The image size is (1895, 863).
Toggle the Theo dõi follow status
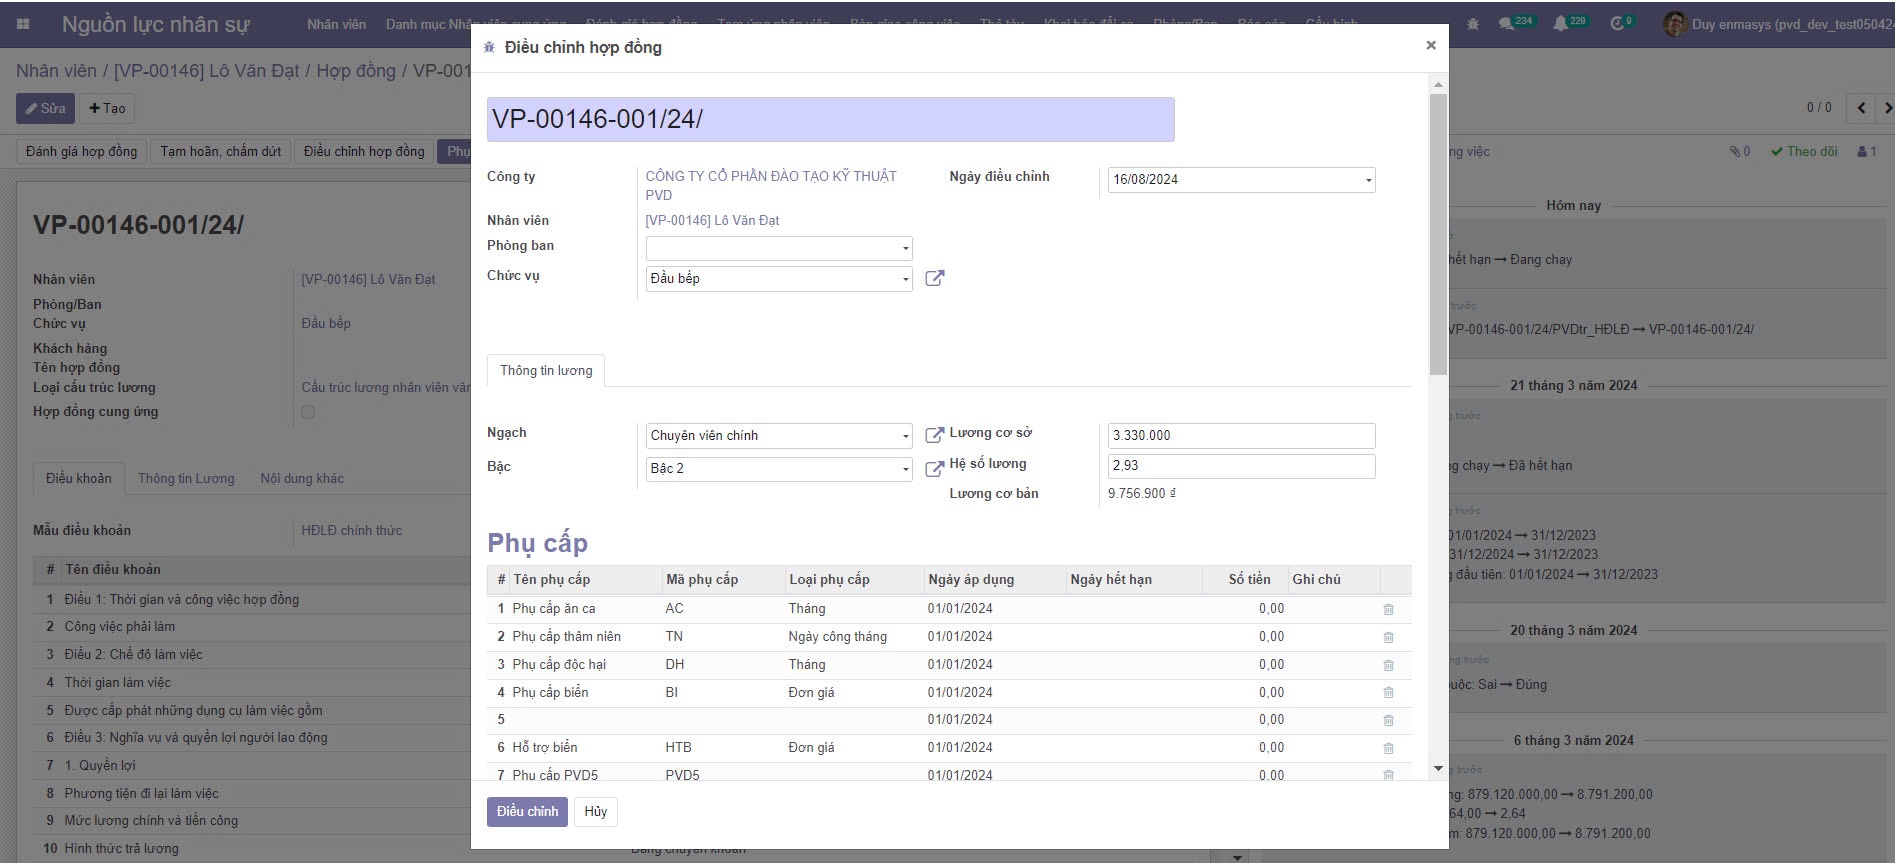(x=1804, y=152)
